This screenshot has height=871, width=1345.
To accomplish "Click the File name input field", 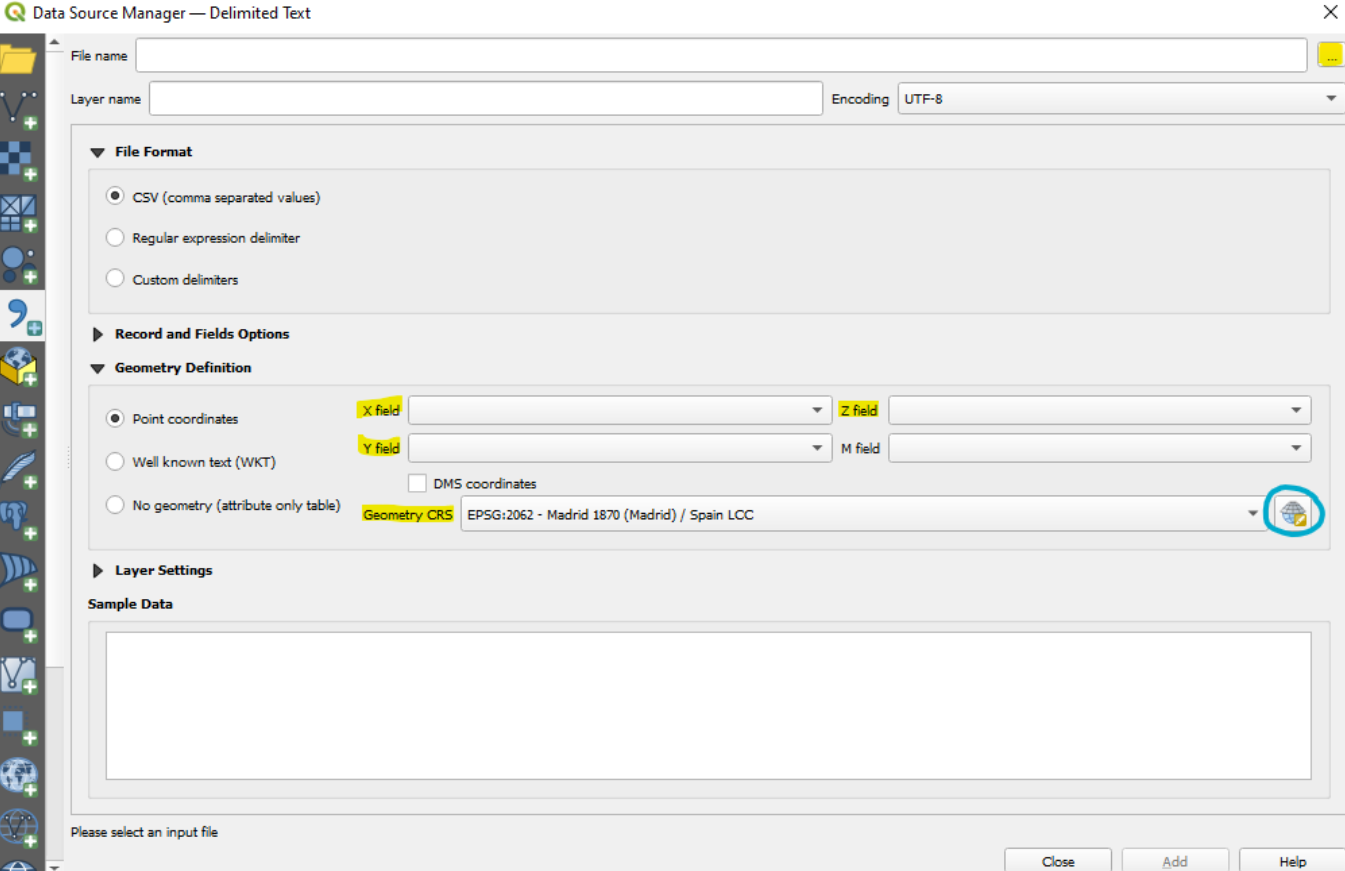I will [721, 56].
